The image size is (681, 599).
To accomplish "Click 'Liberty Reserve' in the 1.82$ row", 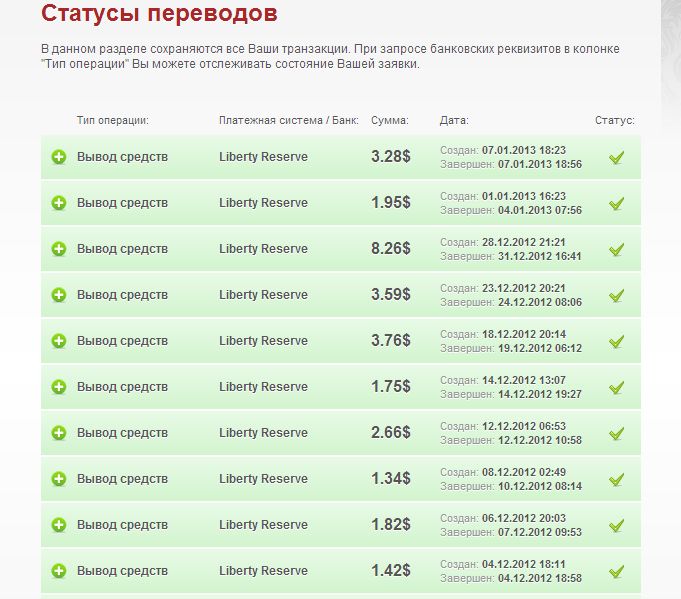I will [x=263, y=525].
